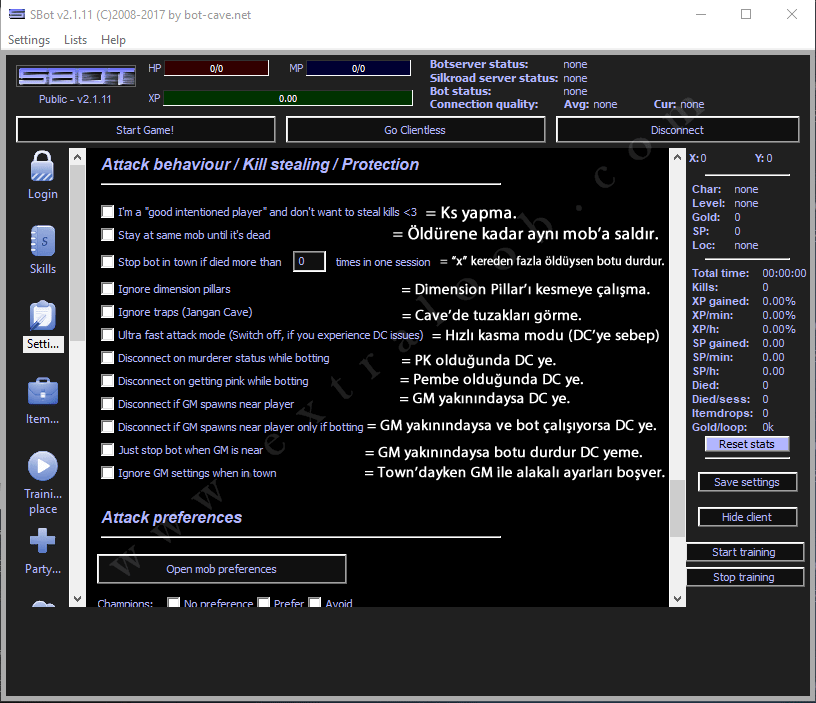Screen dimensions: 816x703
Task: Open the Help menu
Action: coord(113,40)
